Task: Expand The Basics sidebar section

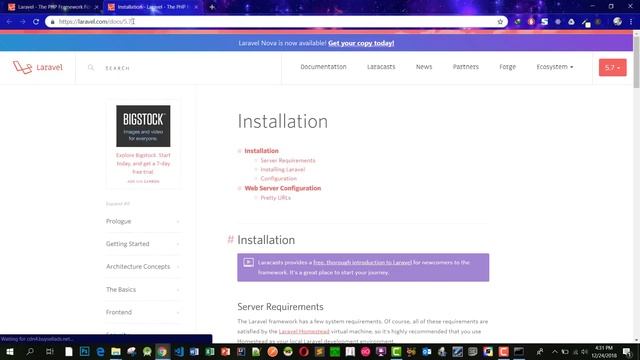Action: (143, 289)
